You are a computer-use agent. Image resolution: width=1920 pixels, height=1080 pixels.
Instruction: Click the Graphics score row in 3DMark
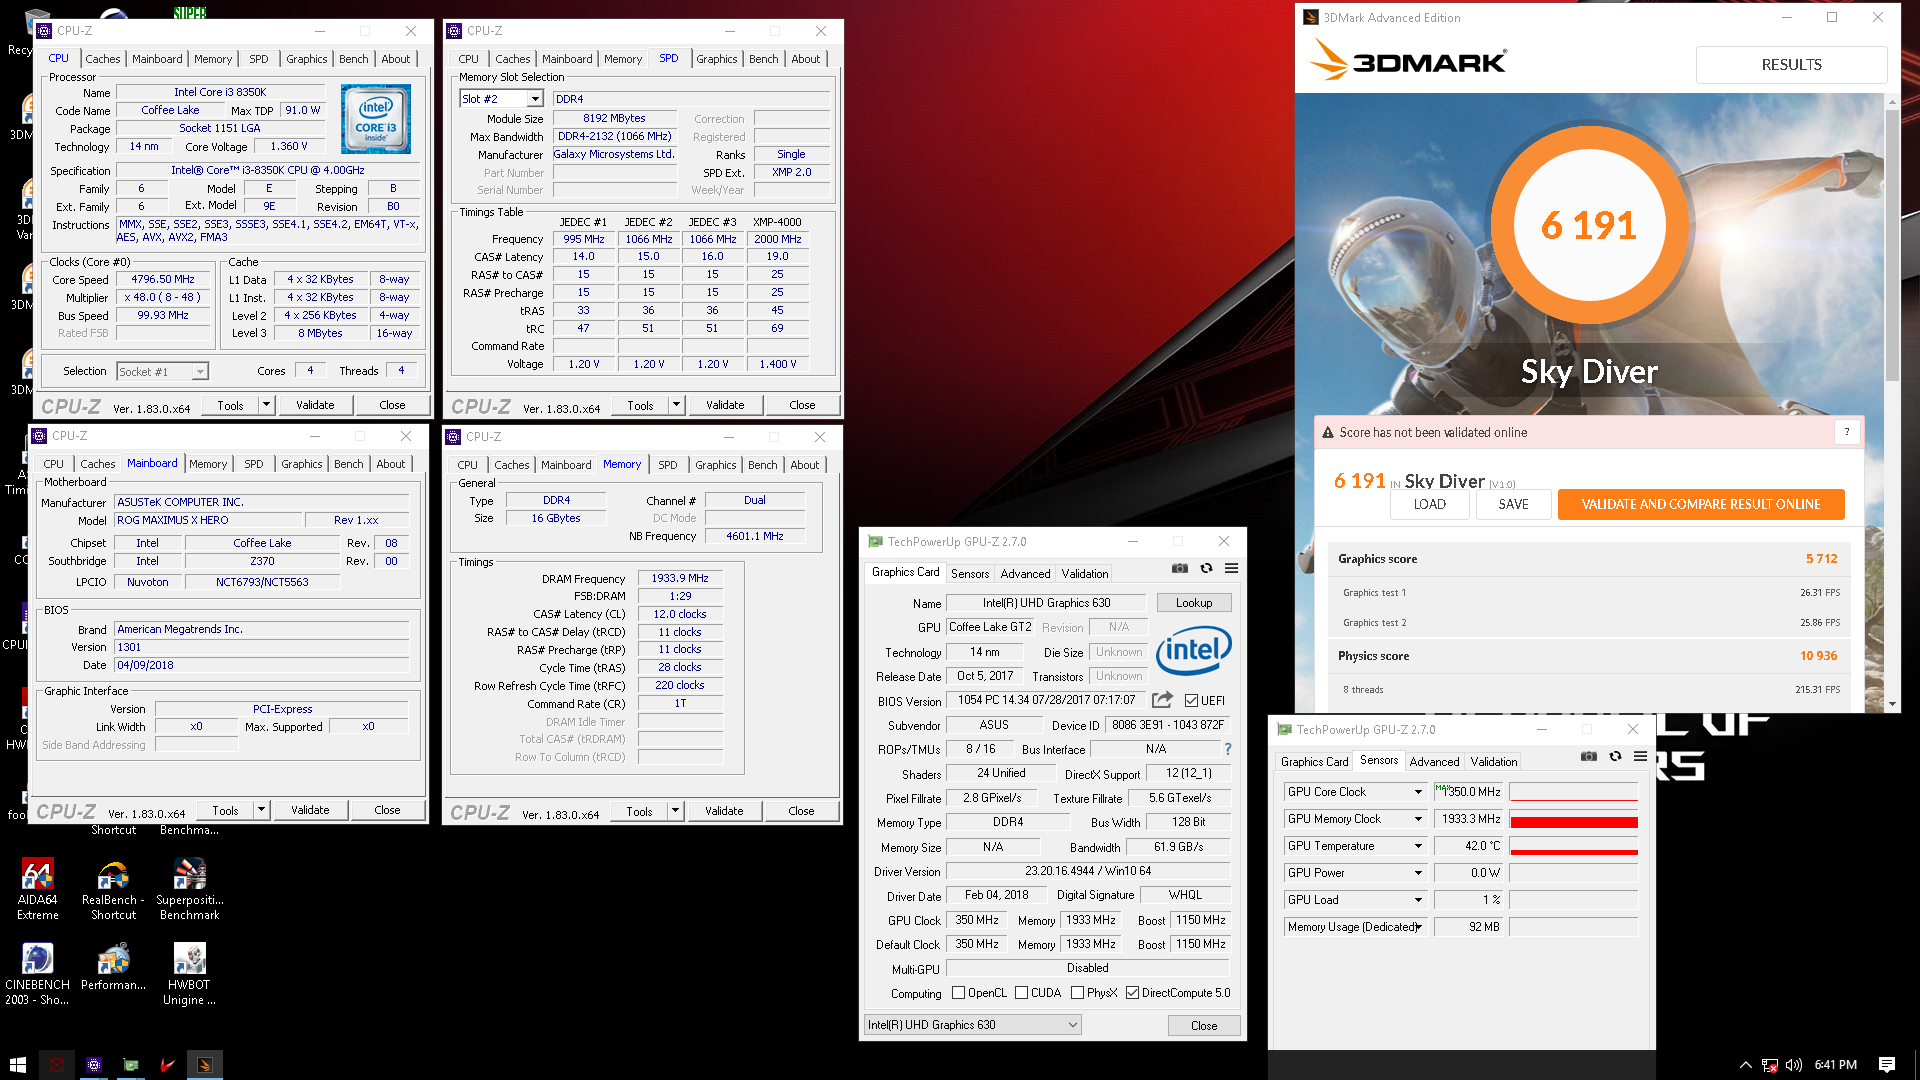point(1587,559)
